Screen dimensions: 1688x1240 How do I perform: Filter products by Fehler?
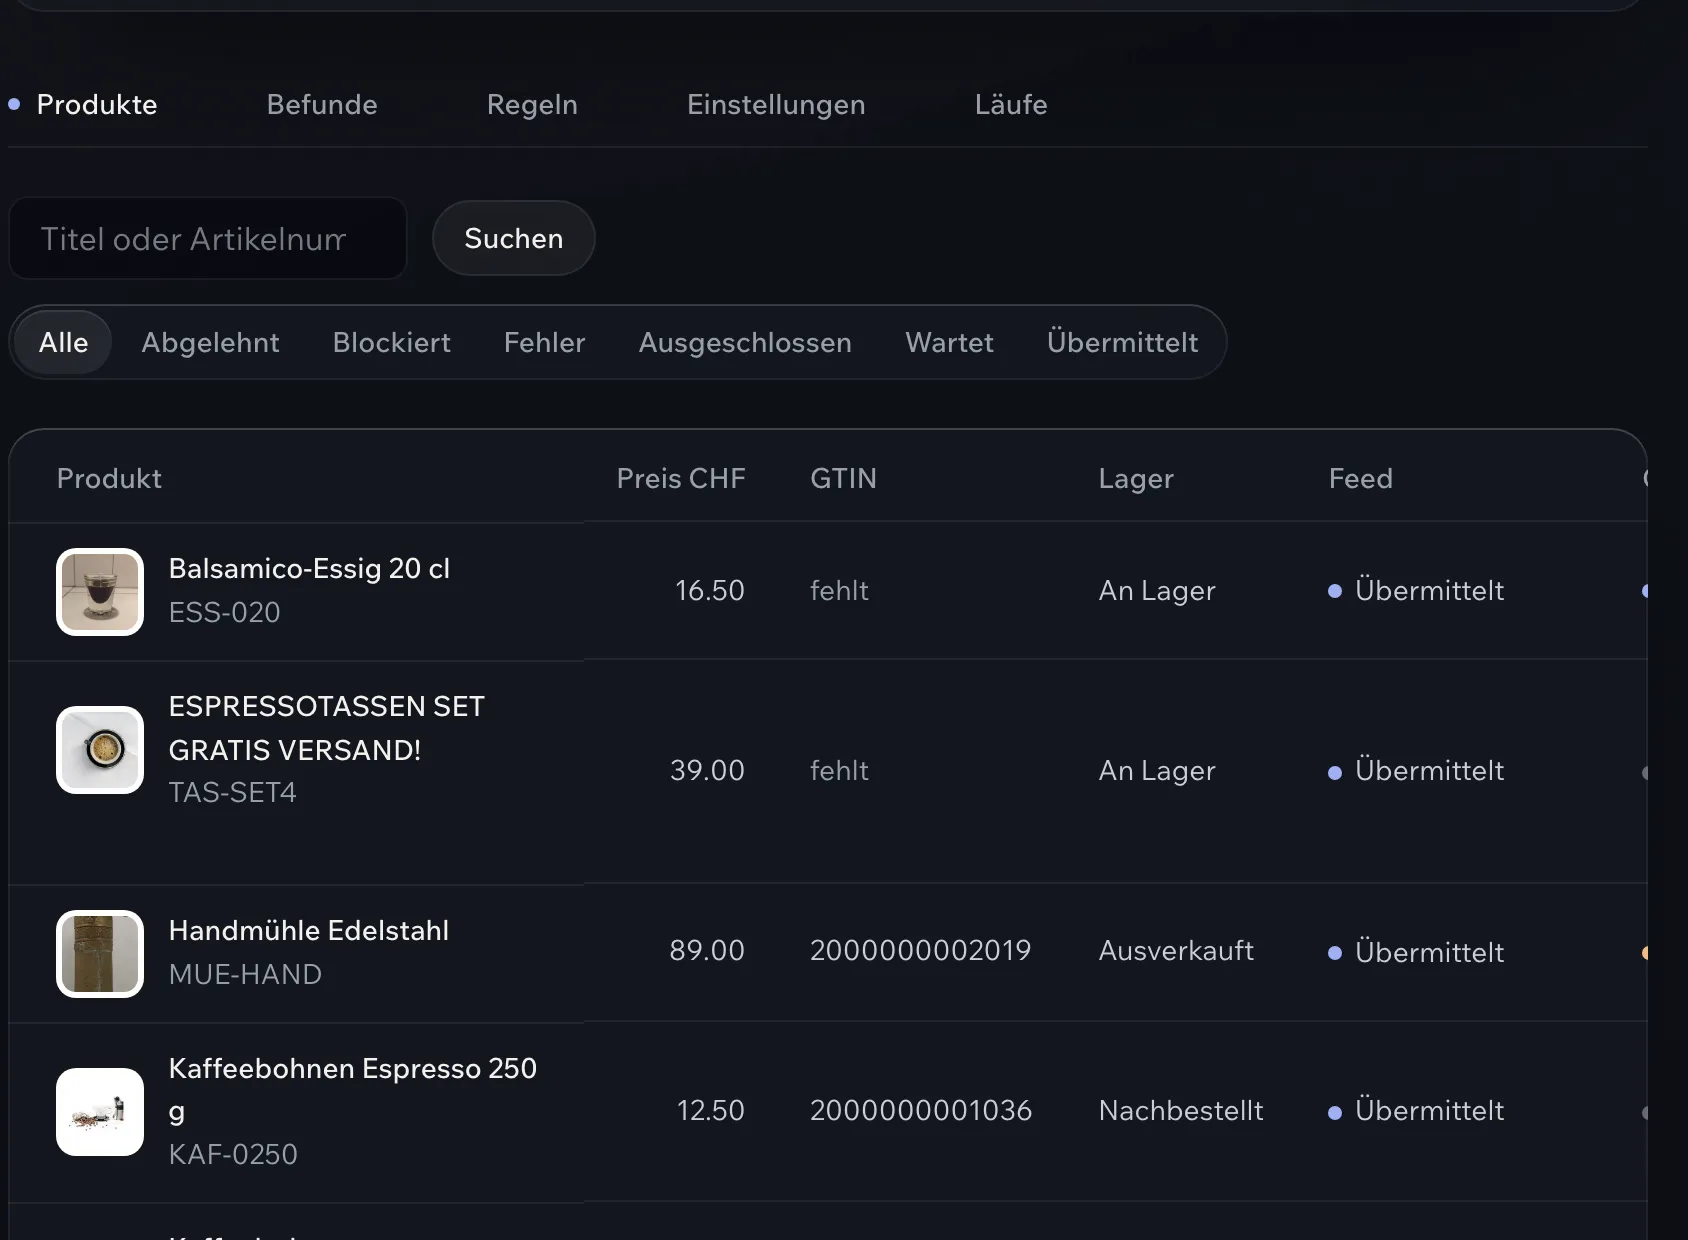pos(545,342)
